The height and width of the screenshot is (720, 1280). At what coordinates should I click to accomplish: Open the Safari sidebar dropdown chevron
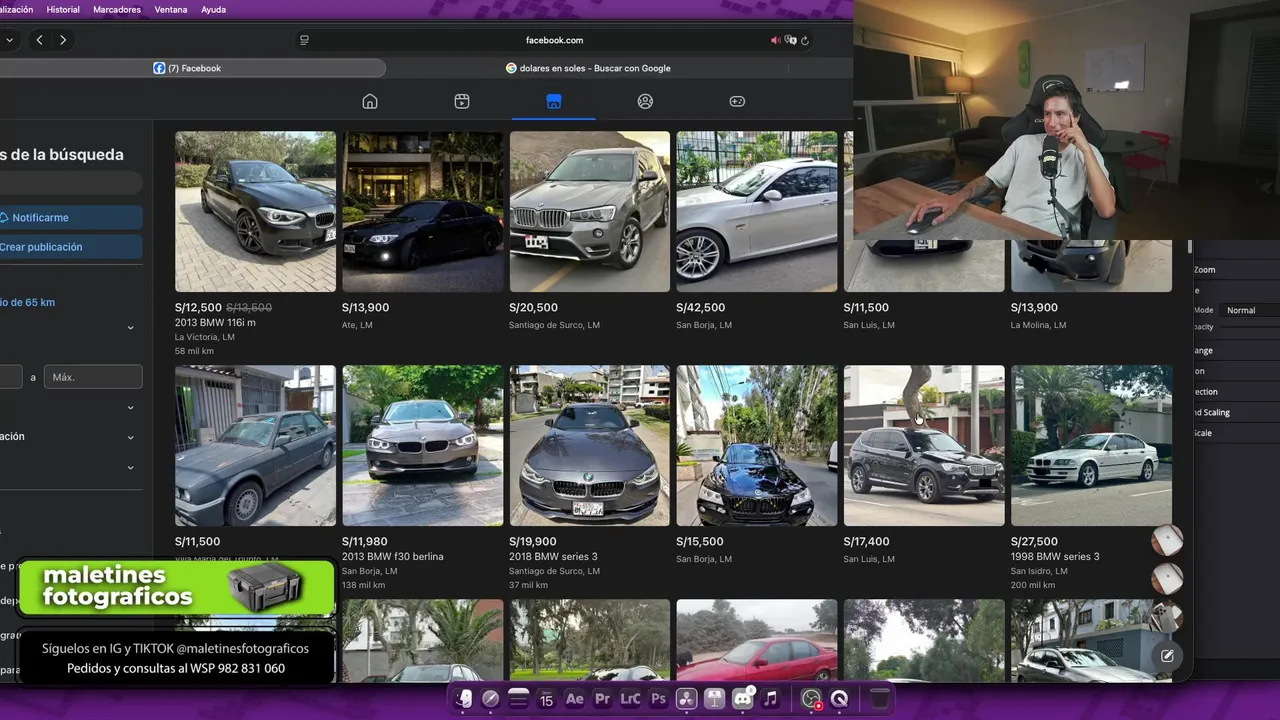9,40
